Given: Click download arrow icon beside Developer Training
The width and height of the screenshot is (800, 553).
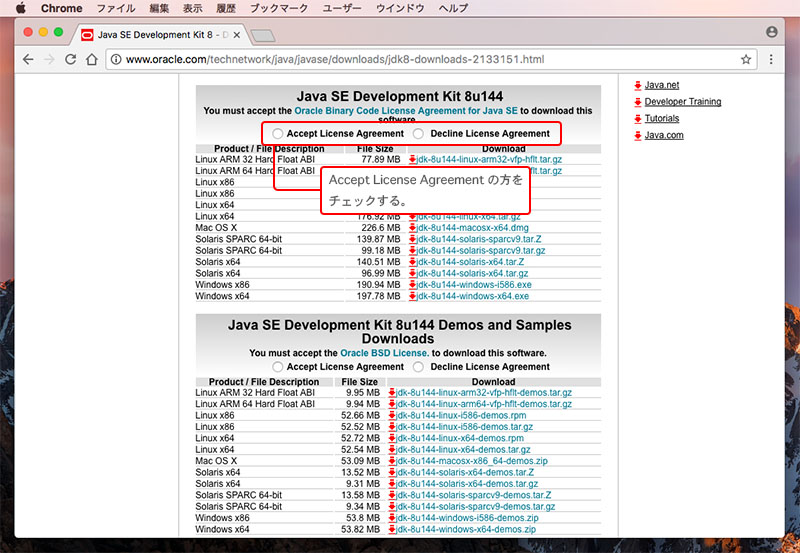Looking at the screenshot, I should pyautogui.click(x=638, y=102).
